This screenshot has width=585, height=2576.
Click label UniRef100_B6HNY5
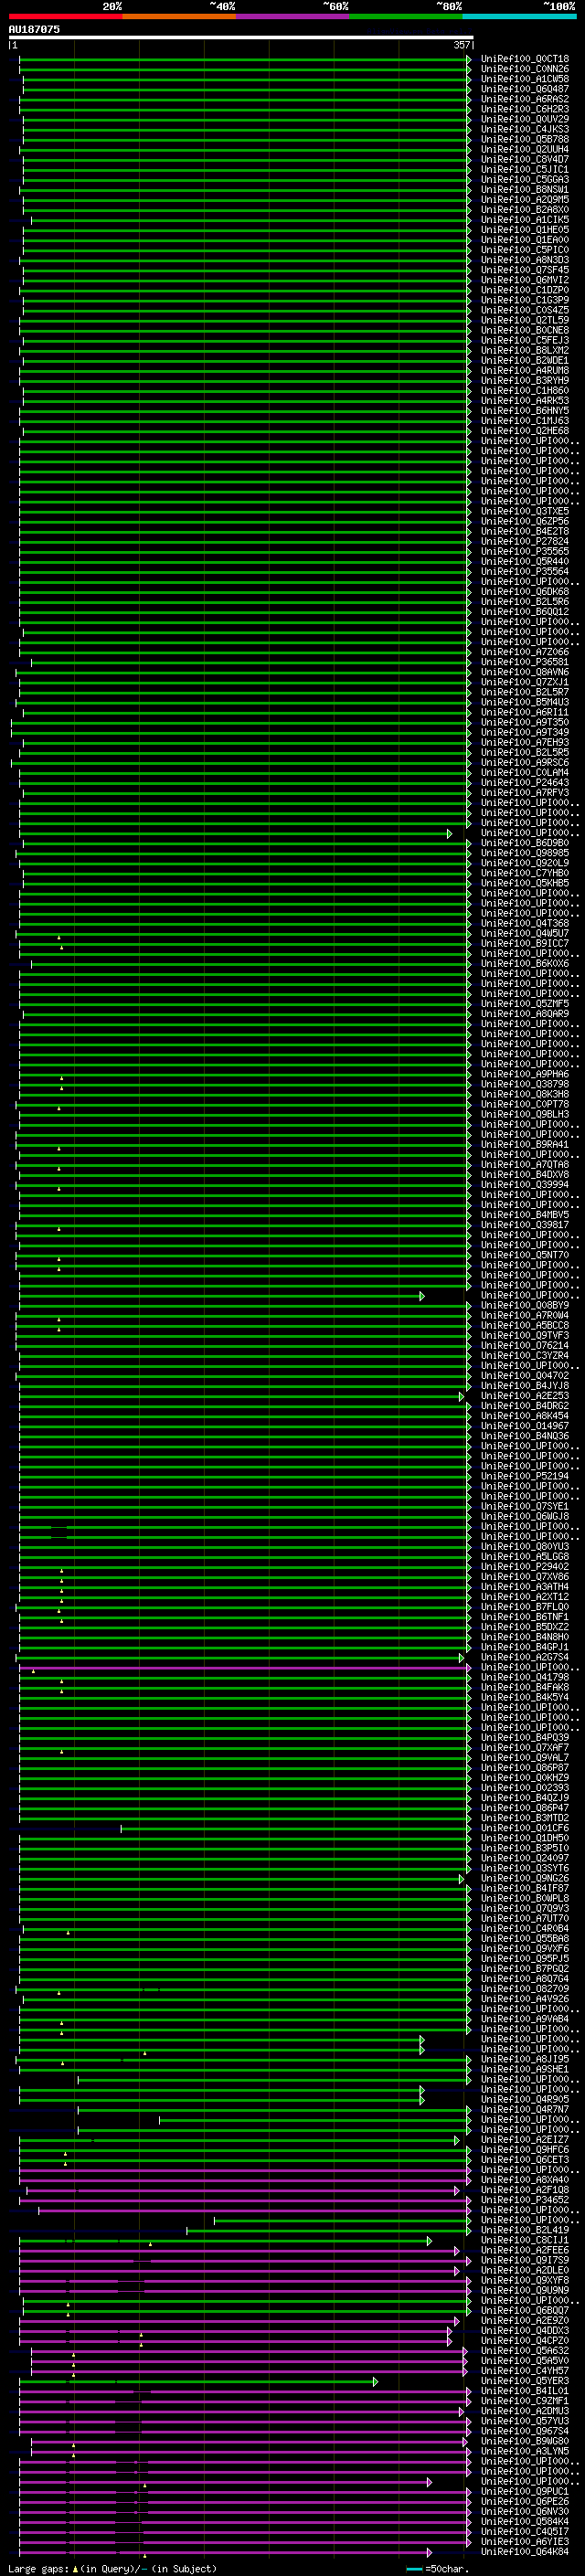(525, 411)
